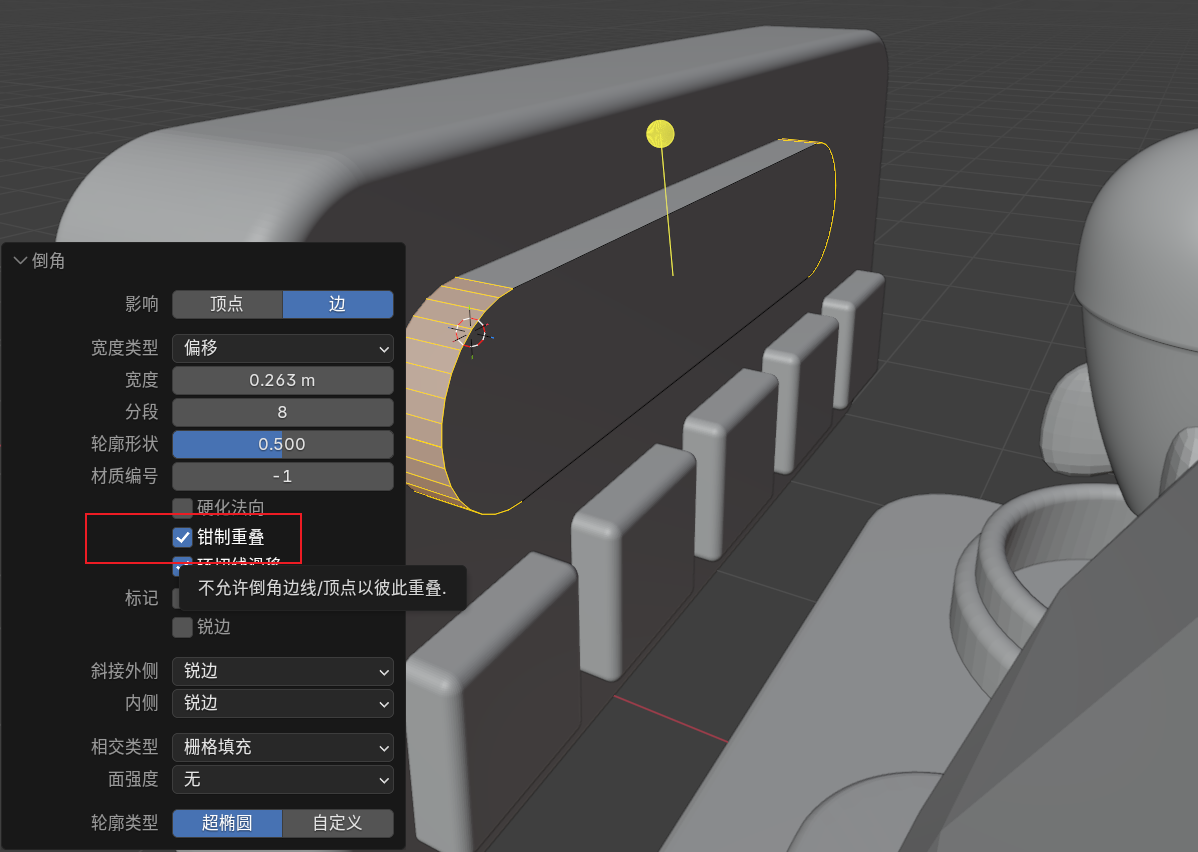Enable the 锐边 mark checkbox

(182, 627)
